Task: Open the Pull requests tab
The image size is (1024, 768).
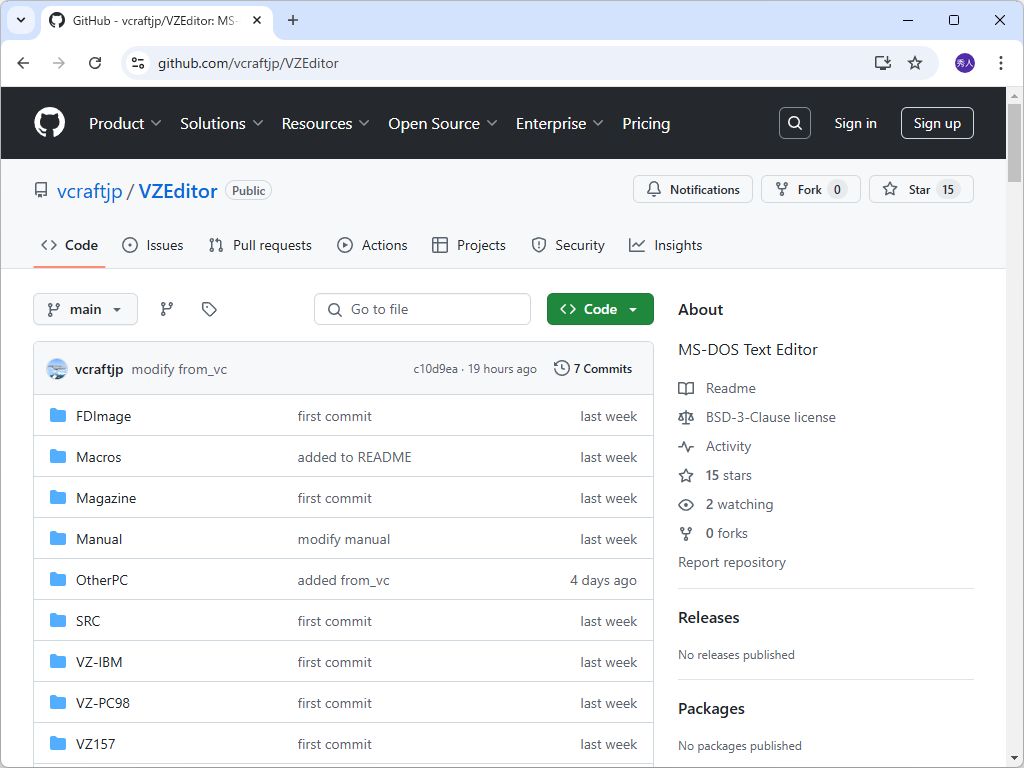Action: point(259,245)
